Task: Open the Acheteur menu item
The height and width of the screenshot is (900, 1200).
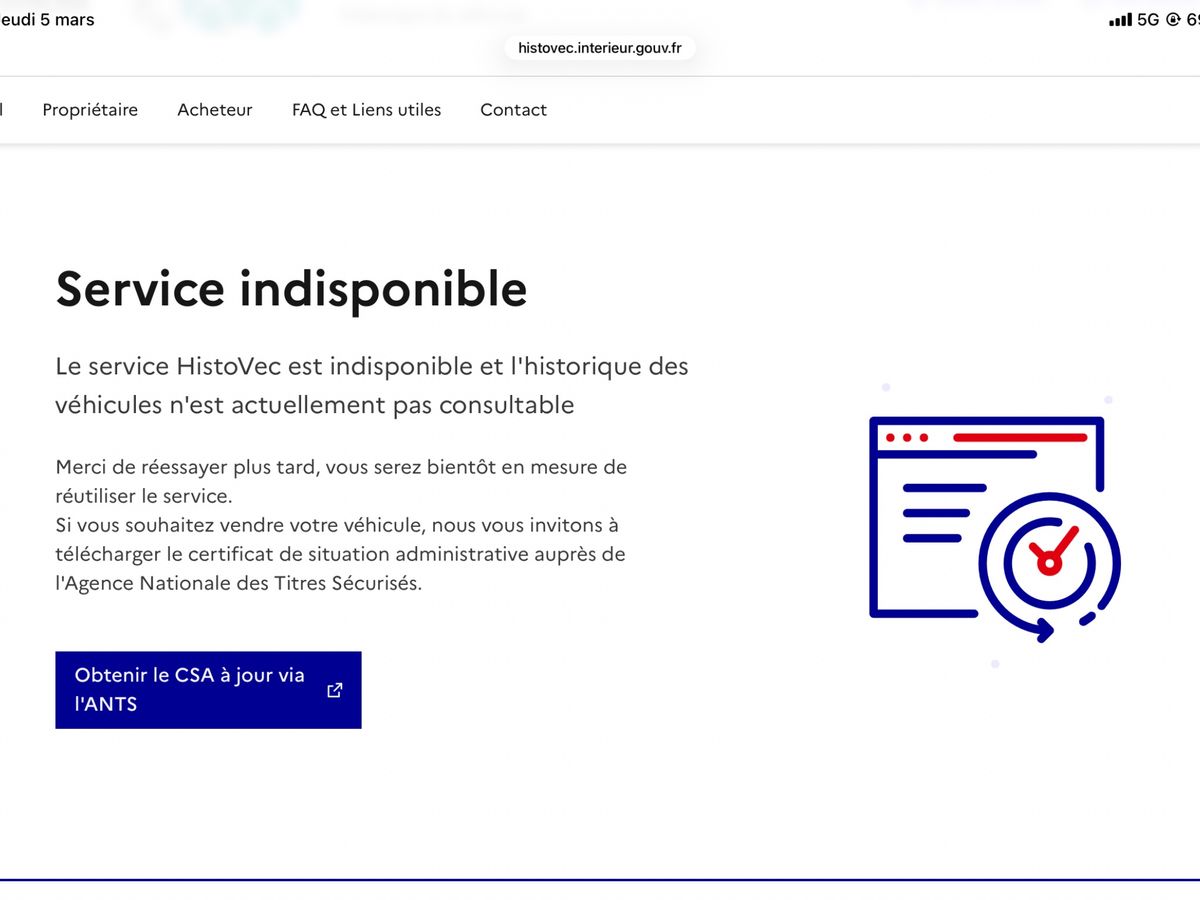Action: [x=215, y=110]
